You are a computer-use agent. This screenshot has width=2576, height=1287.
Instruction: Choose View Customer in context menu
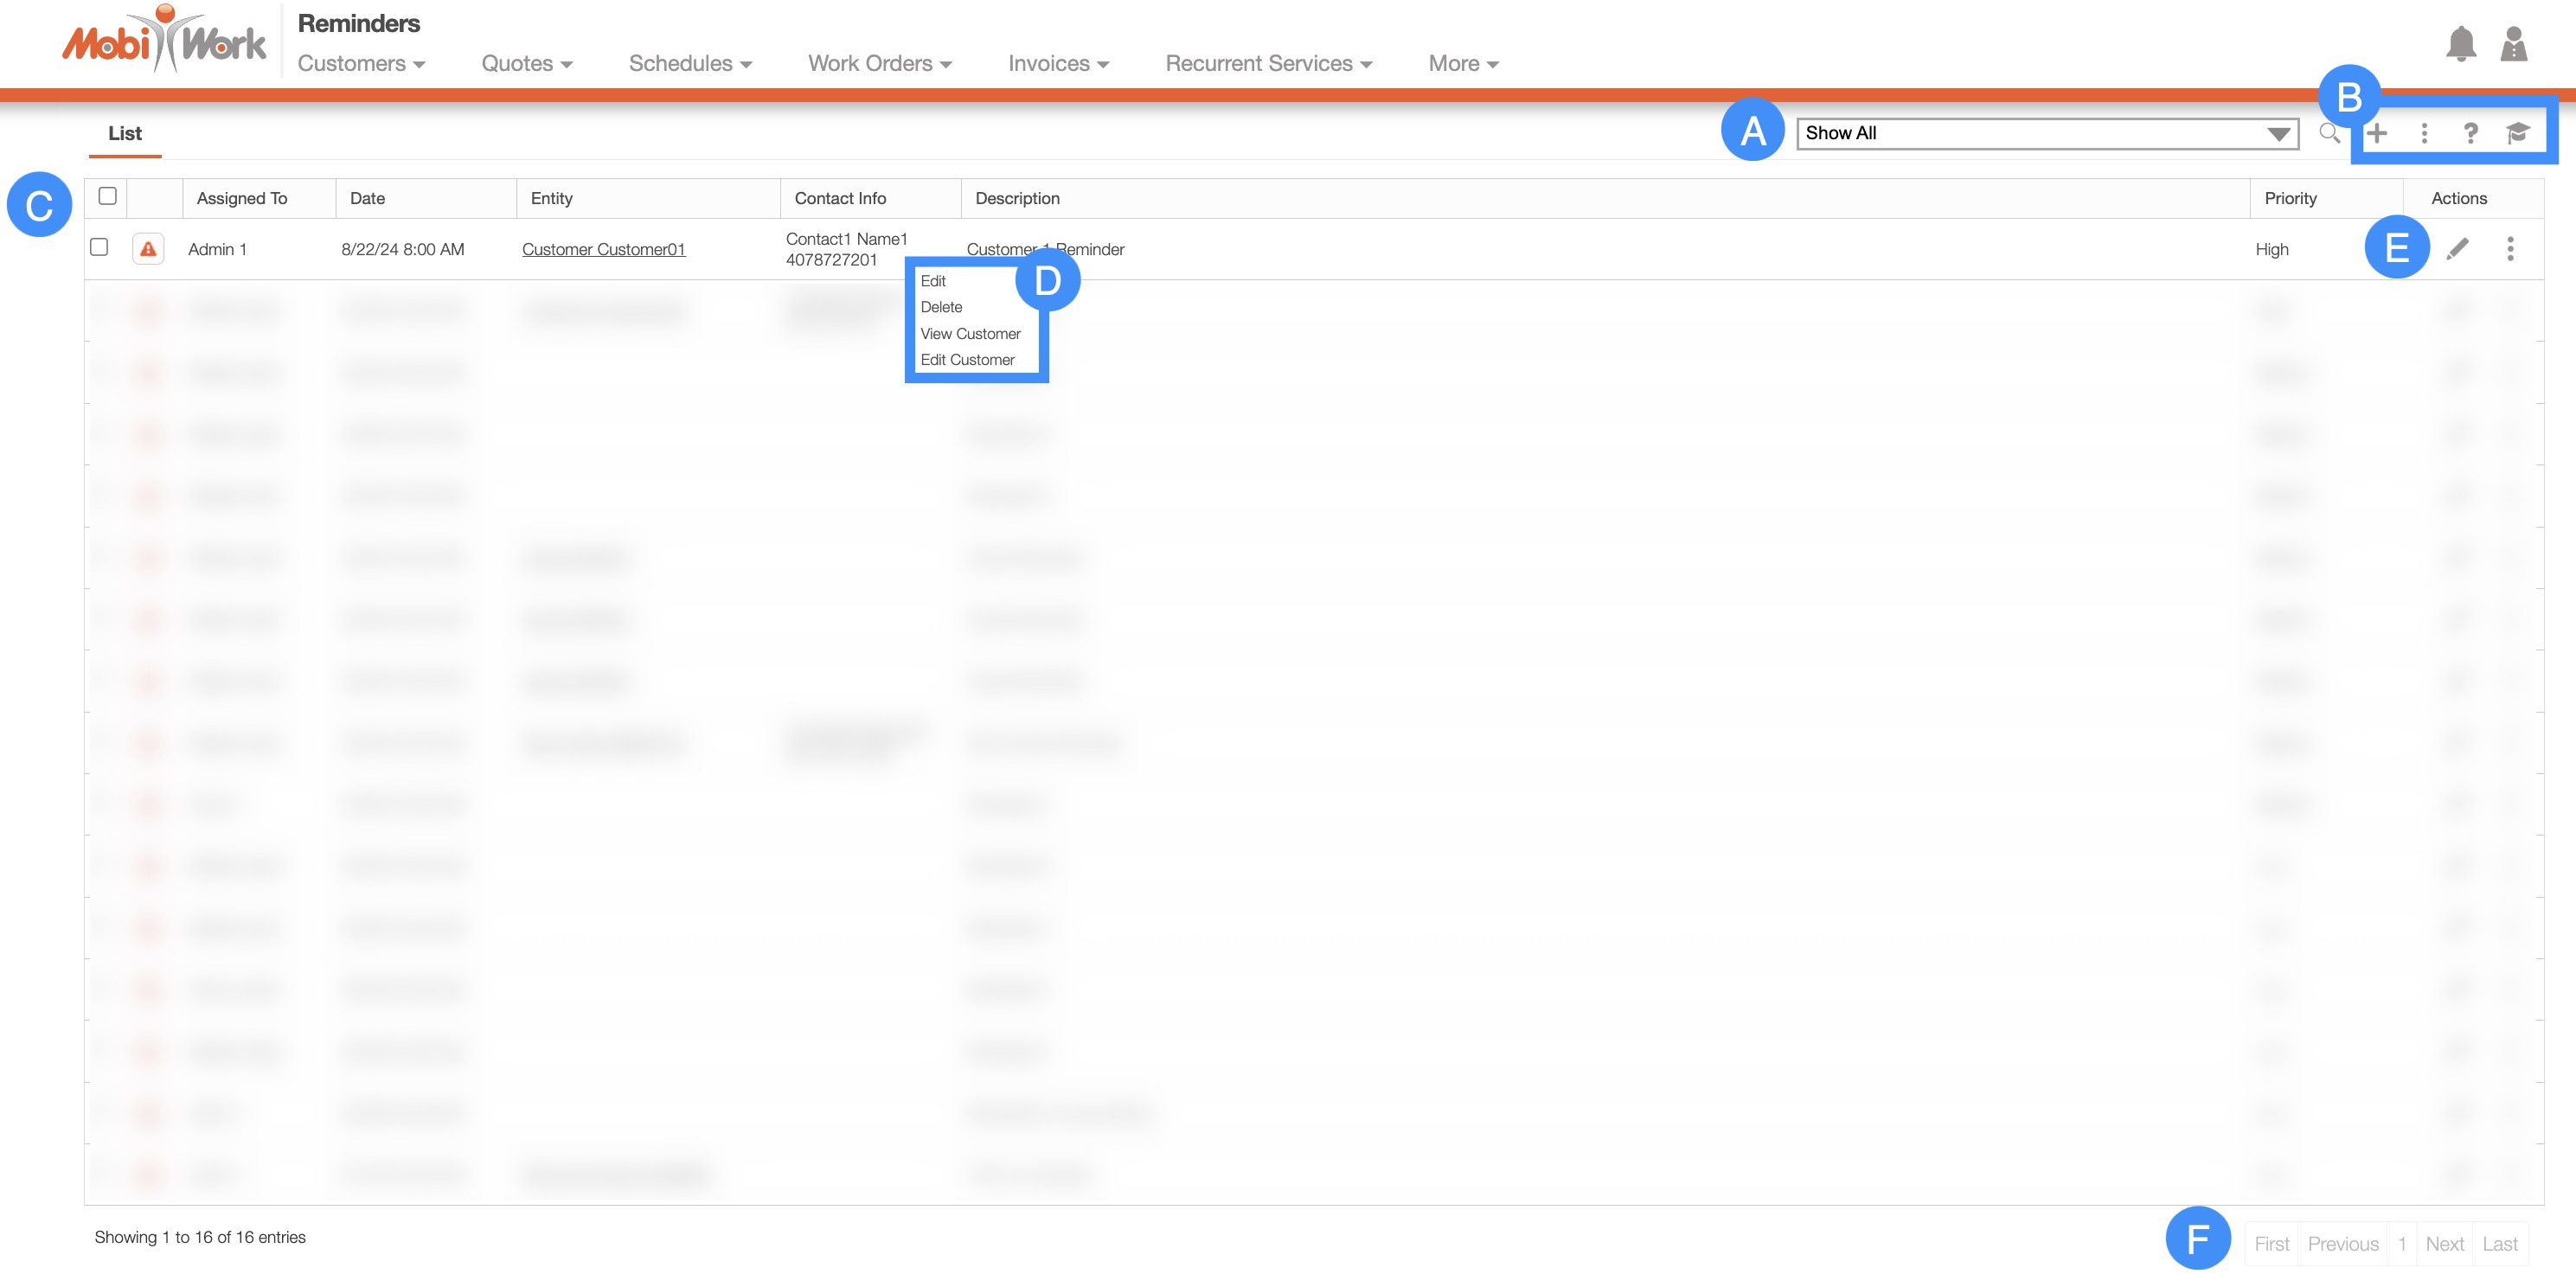(x=970, y=334)
